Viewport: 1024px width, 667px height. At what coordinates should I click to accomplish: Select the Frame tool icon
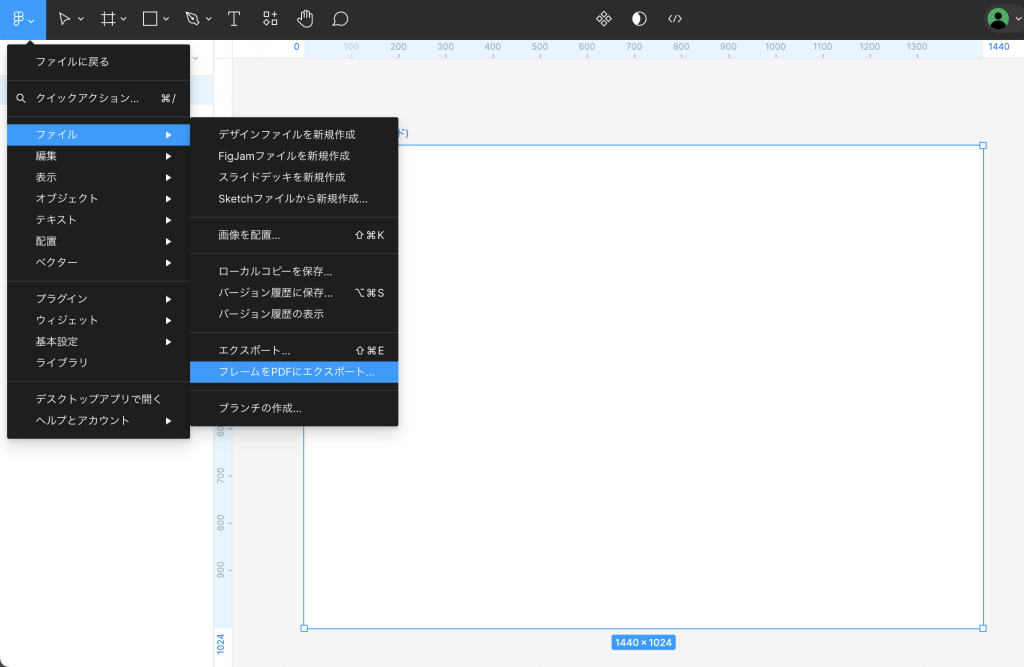(x=108, y=19)
